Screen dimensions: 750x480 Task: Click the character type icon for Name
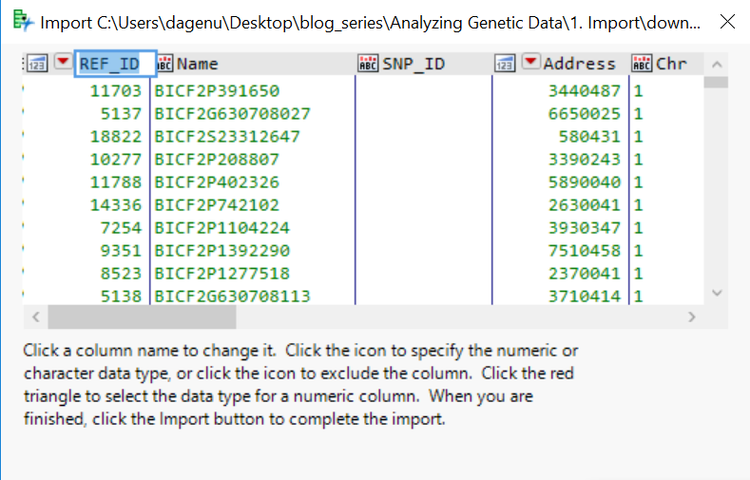pos(165,64)
